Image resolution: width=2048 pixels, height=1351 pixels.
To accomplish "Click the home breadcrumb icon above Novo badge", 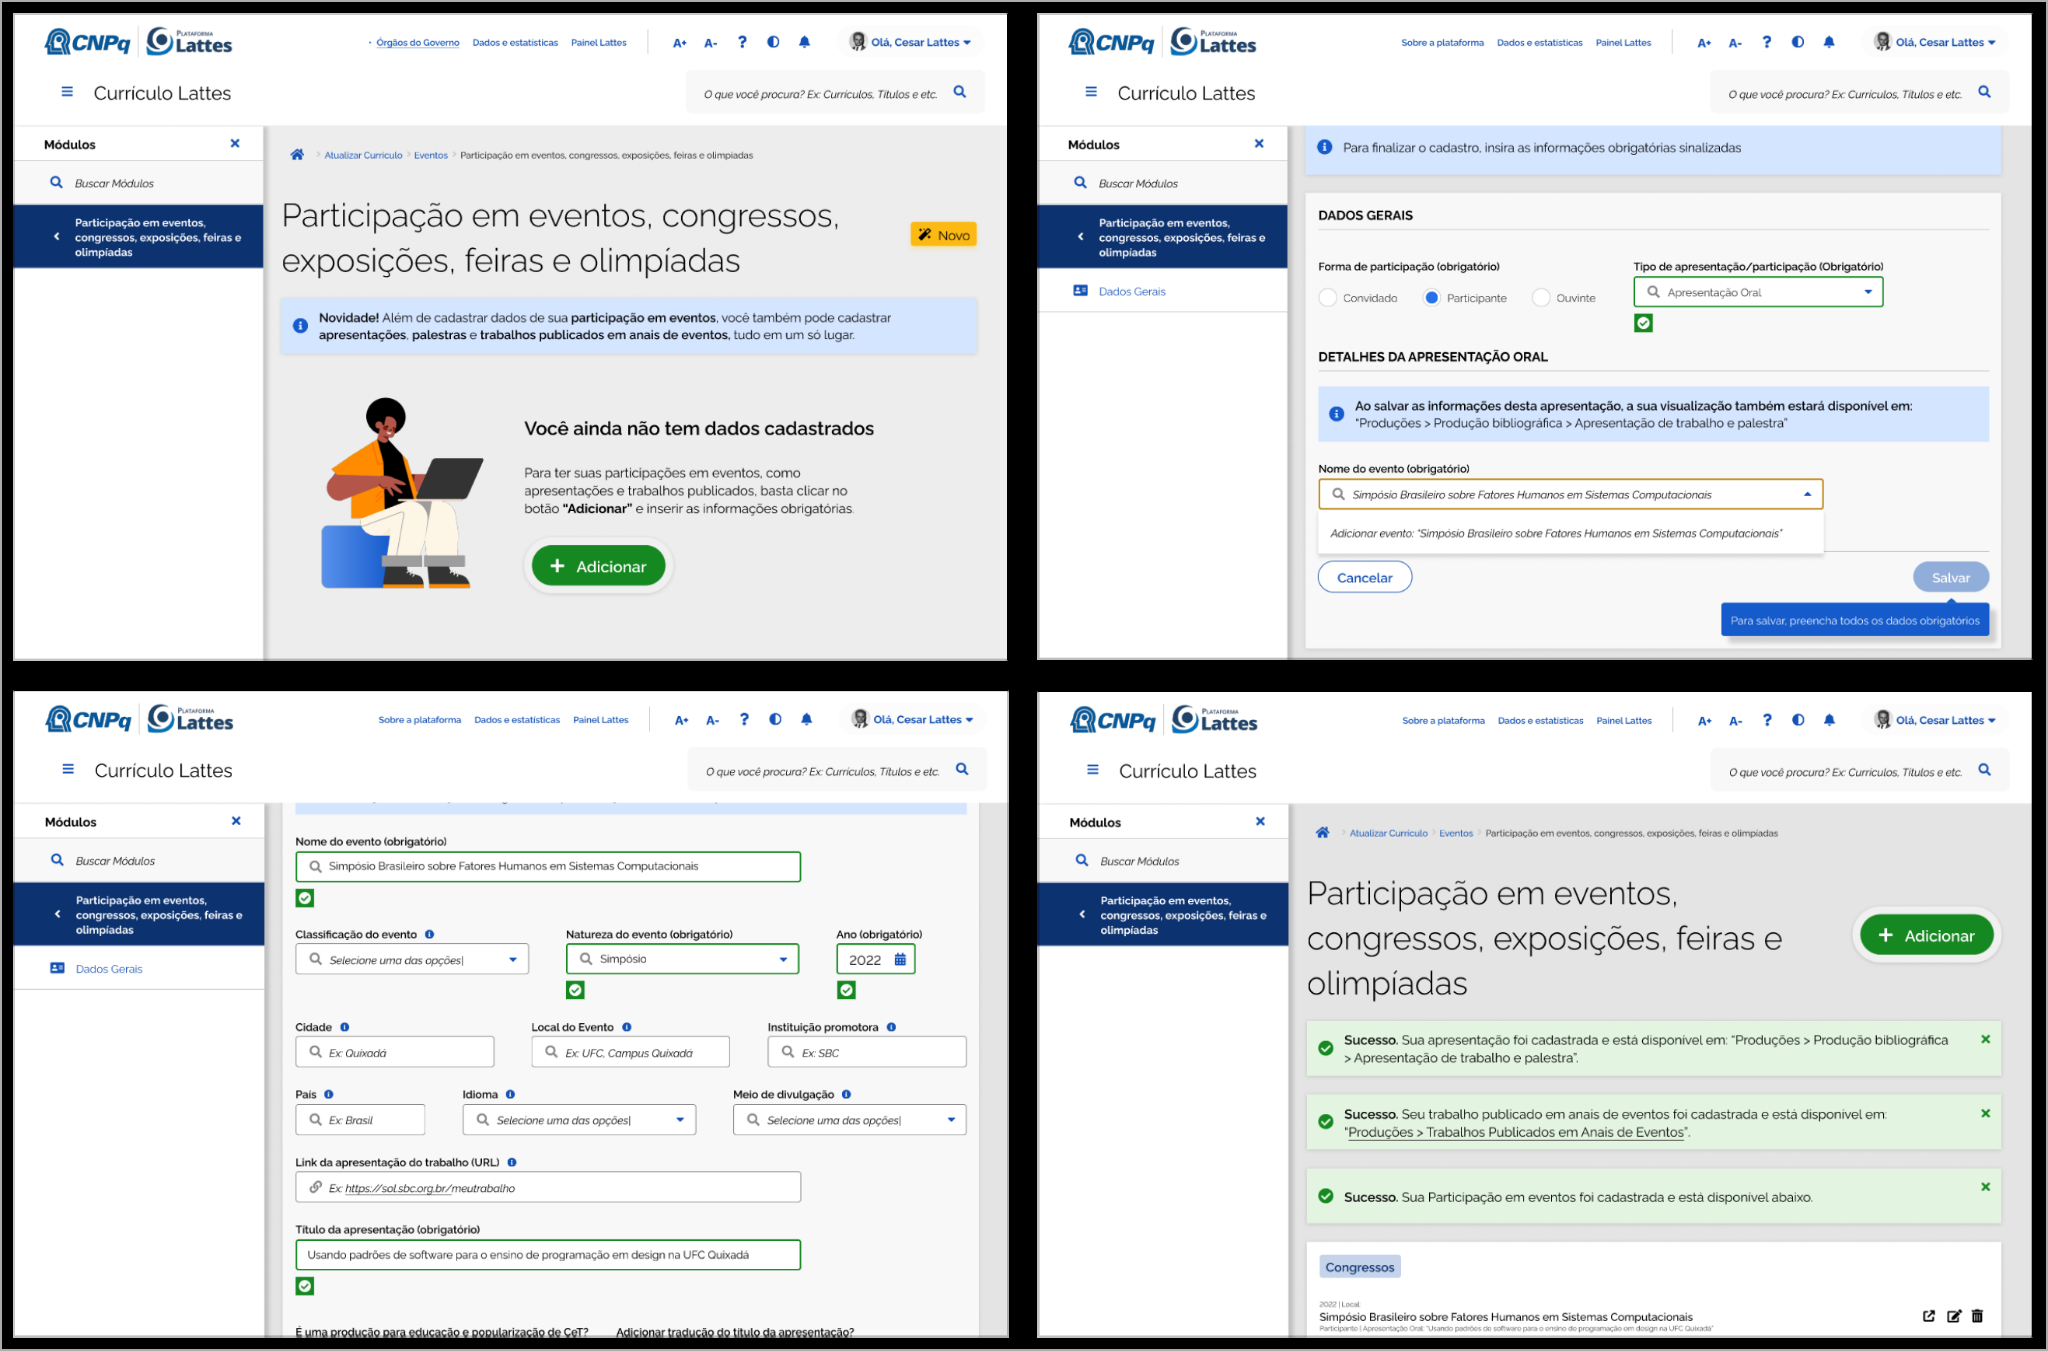I will pyautogui.click(x=297, y=155).
